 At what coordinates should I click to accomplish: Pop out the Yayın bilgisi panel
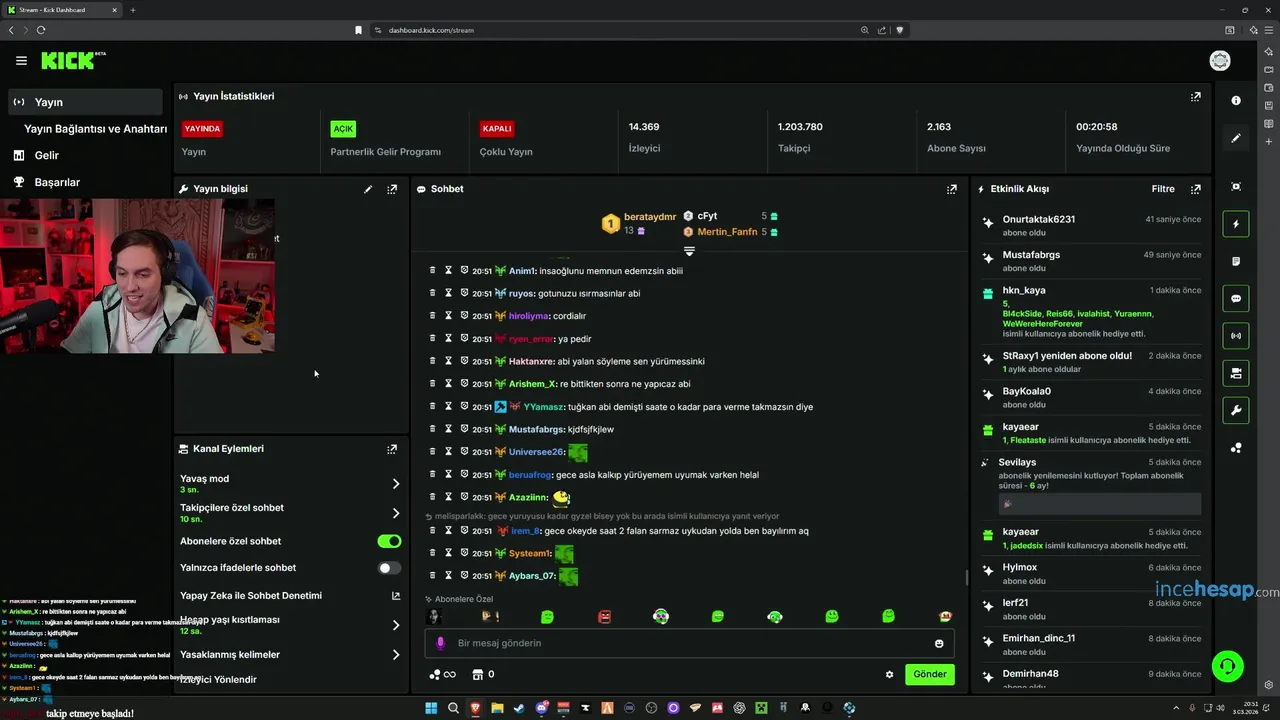coord(392,189)
